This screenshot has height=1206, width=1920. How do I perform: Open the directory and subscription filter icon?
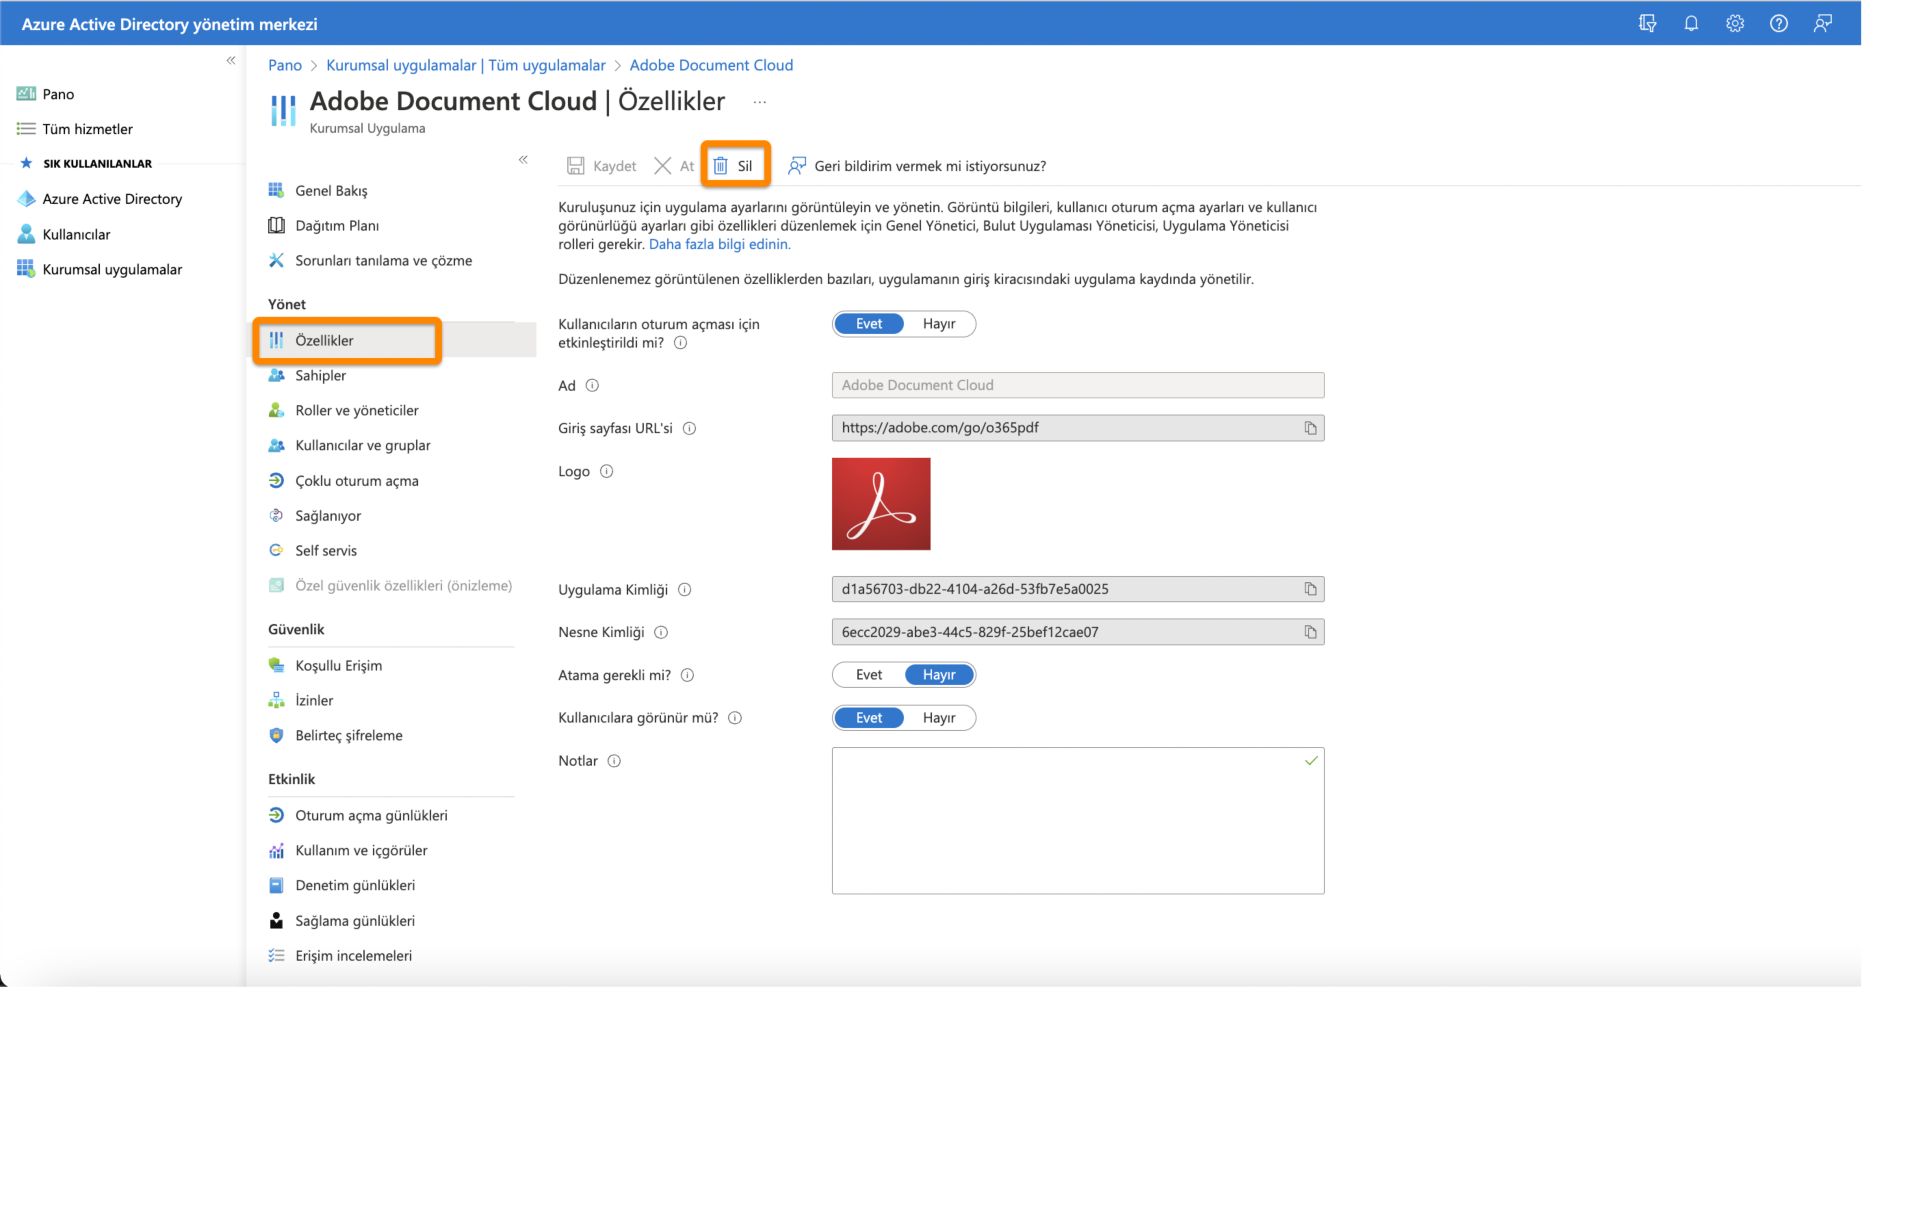[x=1647, y=23]
